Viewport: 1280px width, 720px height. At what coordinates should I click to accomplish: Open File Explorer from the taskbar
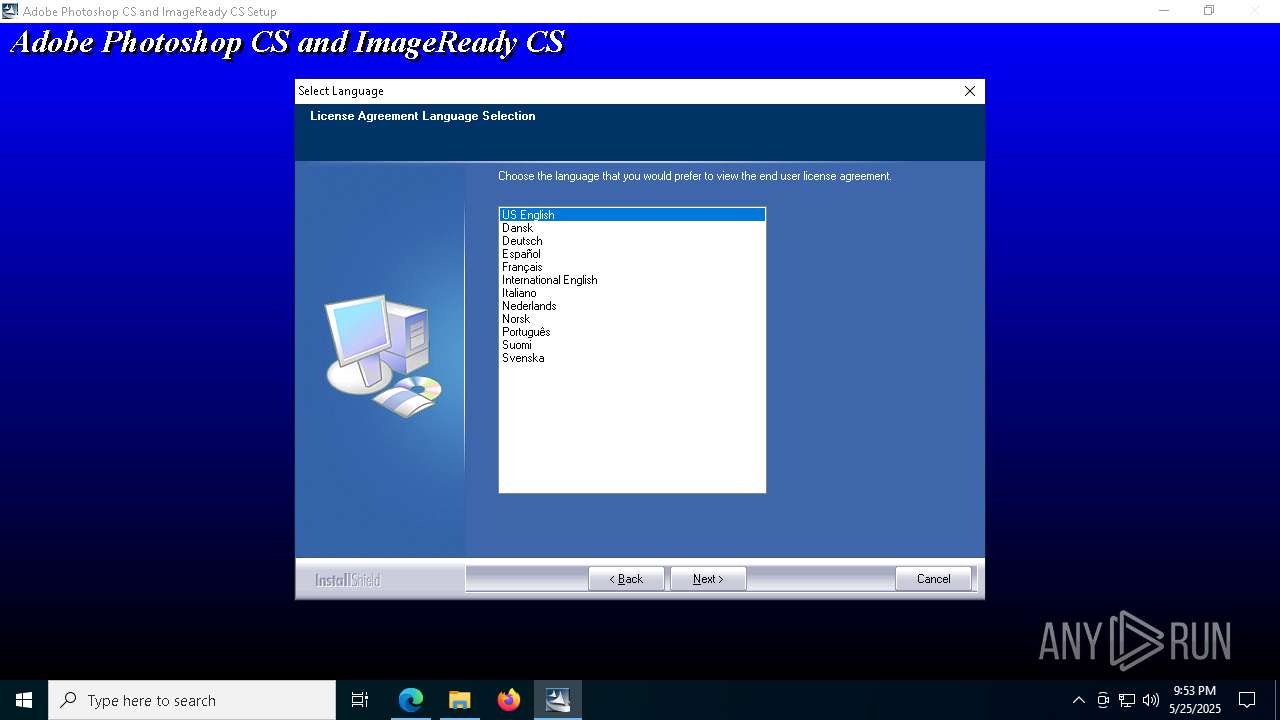pos(460,700)
